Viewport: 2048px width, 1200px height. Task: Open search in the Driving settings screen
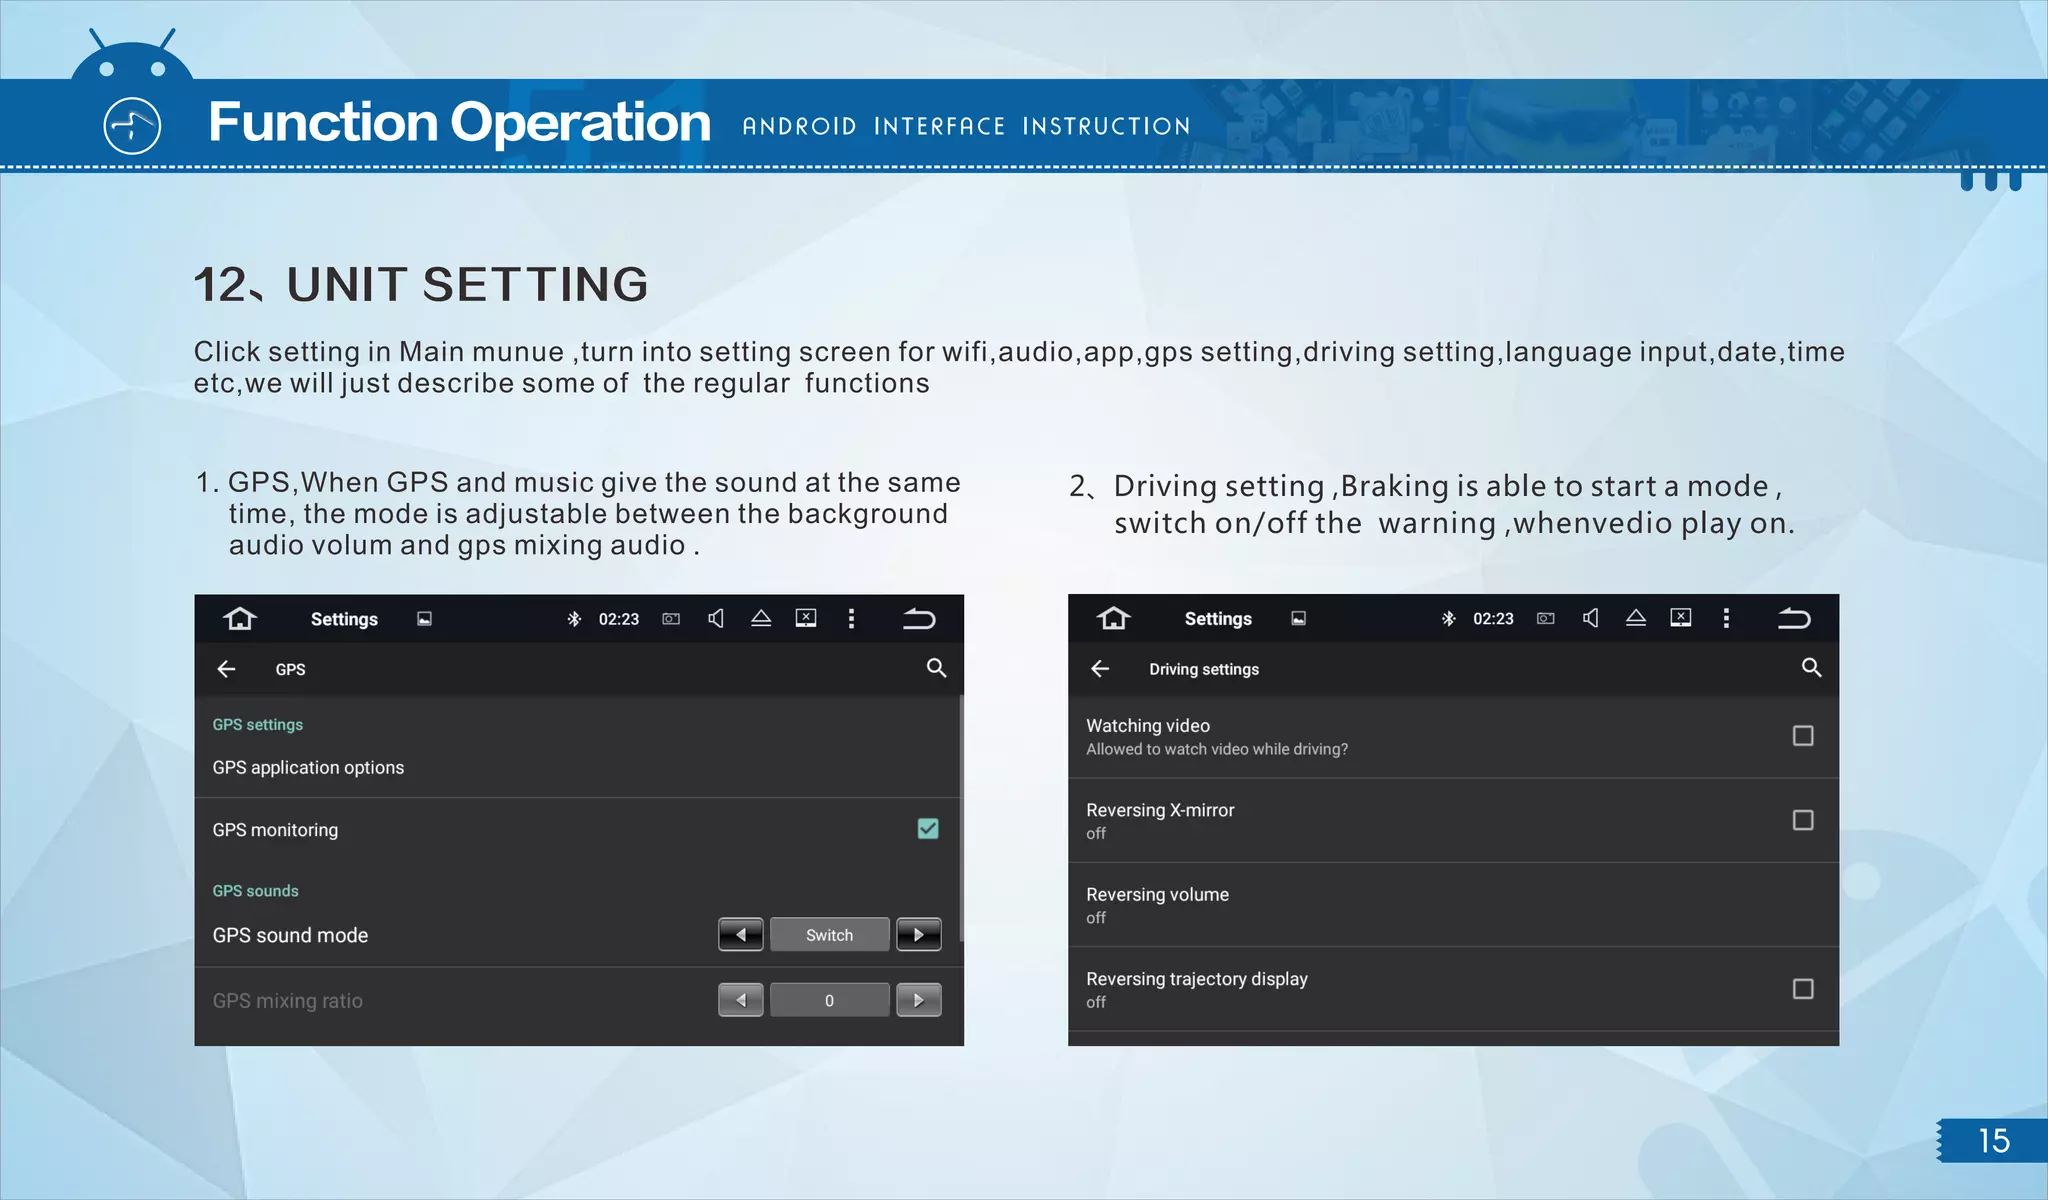(1811, 668)
